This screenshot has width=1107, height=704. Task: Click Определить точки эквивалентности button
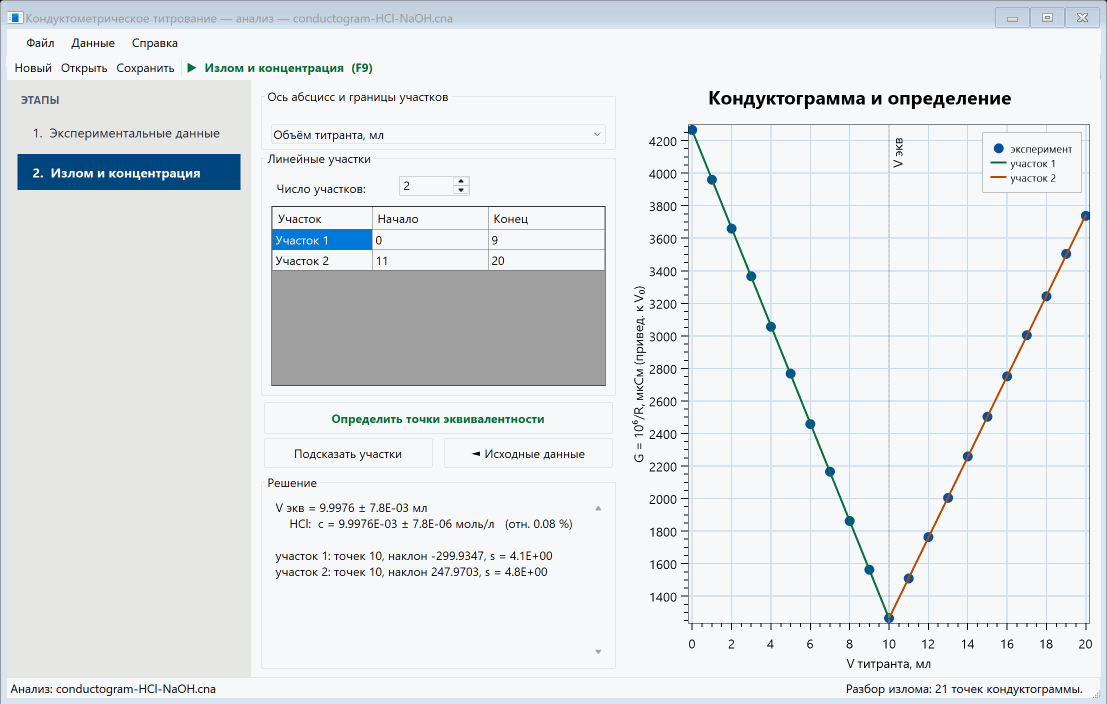coord(438,419)
